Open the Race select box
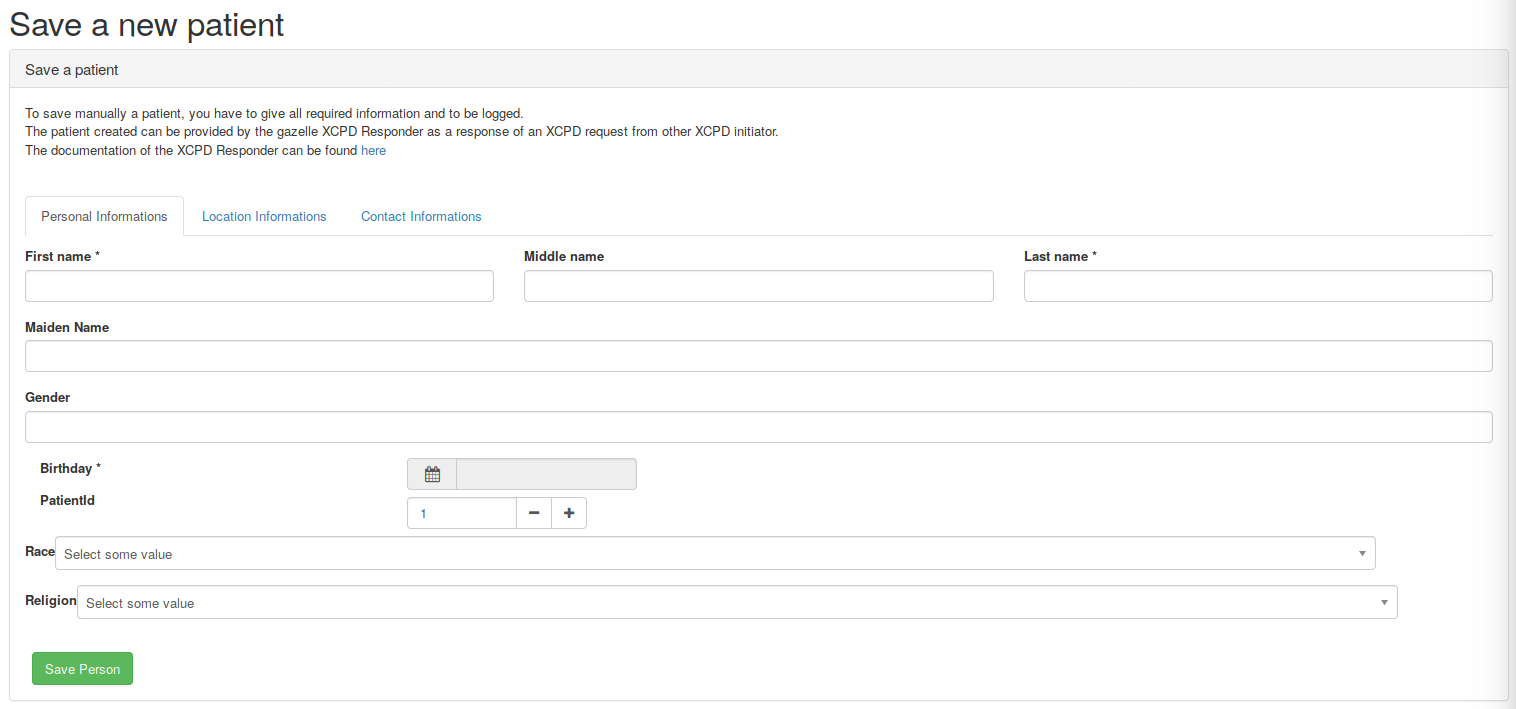Viewport: 1516px width, 709px height. [700, 554]
